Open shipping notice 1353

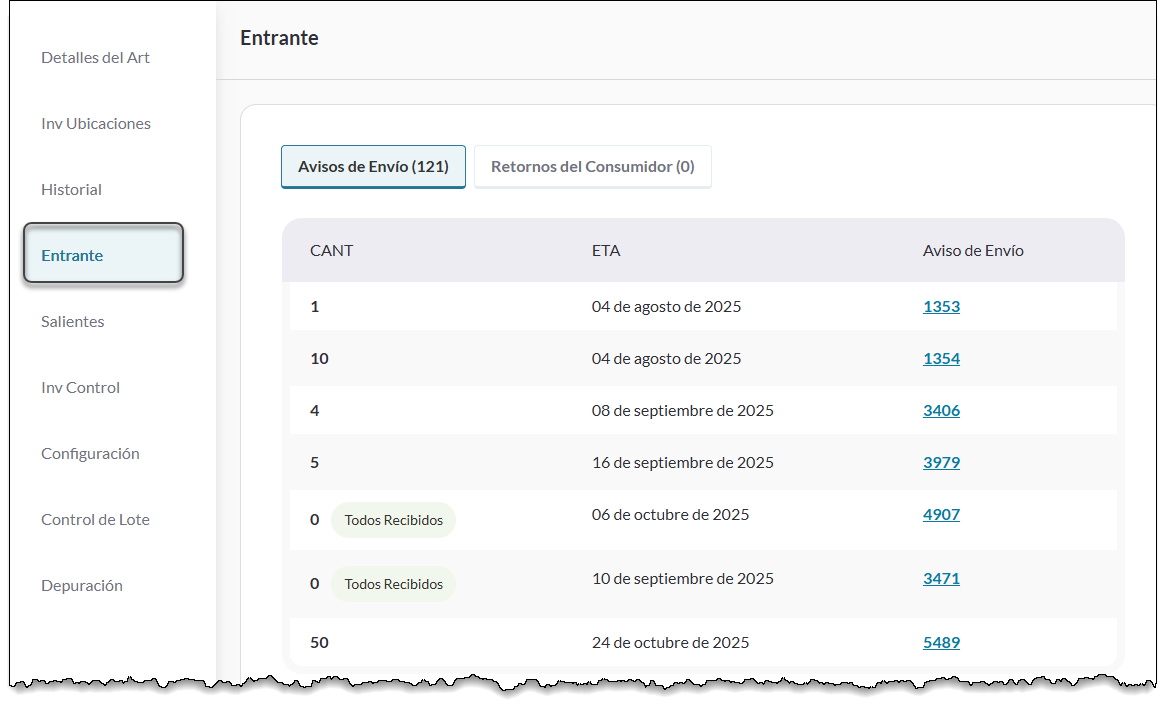tap(941, 306)
